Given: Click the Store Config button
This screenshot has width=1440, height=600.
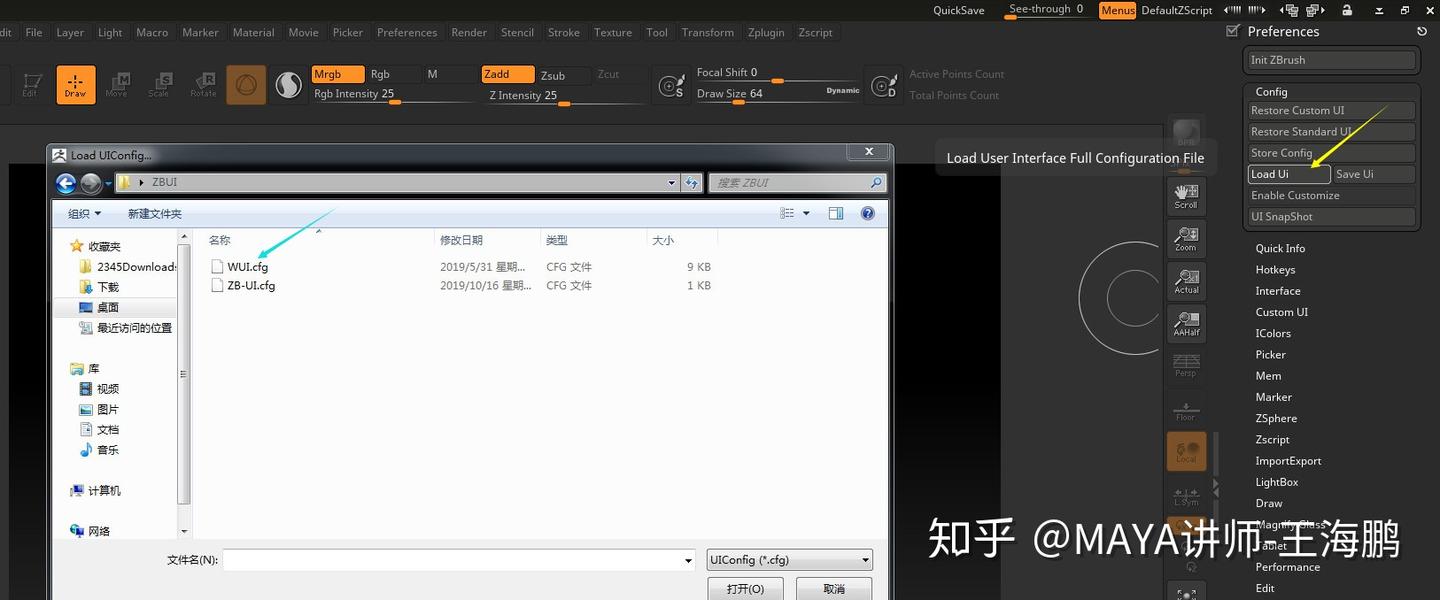Looking at the screenshot, I should click(1330, 152).
